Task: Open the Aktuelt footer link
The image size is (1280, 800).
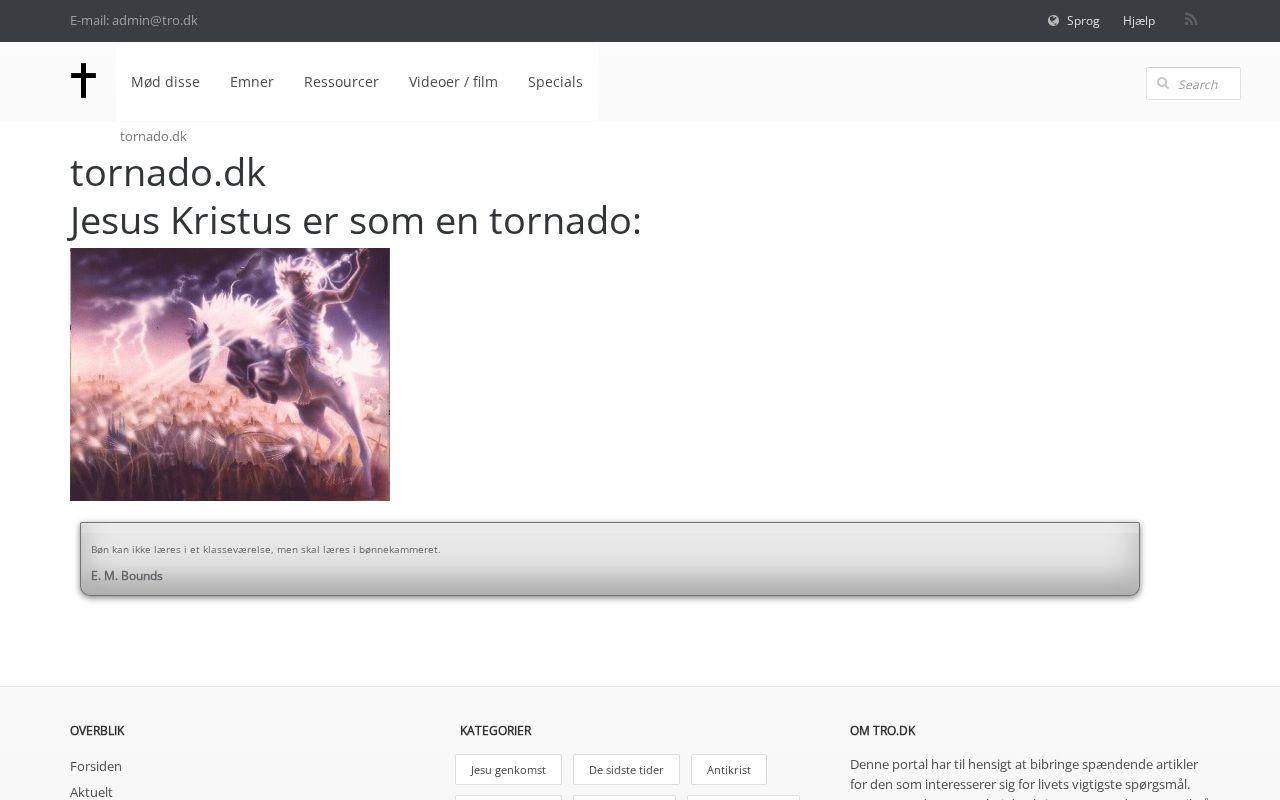Action: pos(91,792)
